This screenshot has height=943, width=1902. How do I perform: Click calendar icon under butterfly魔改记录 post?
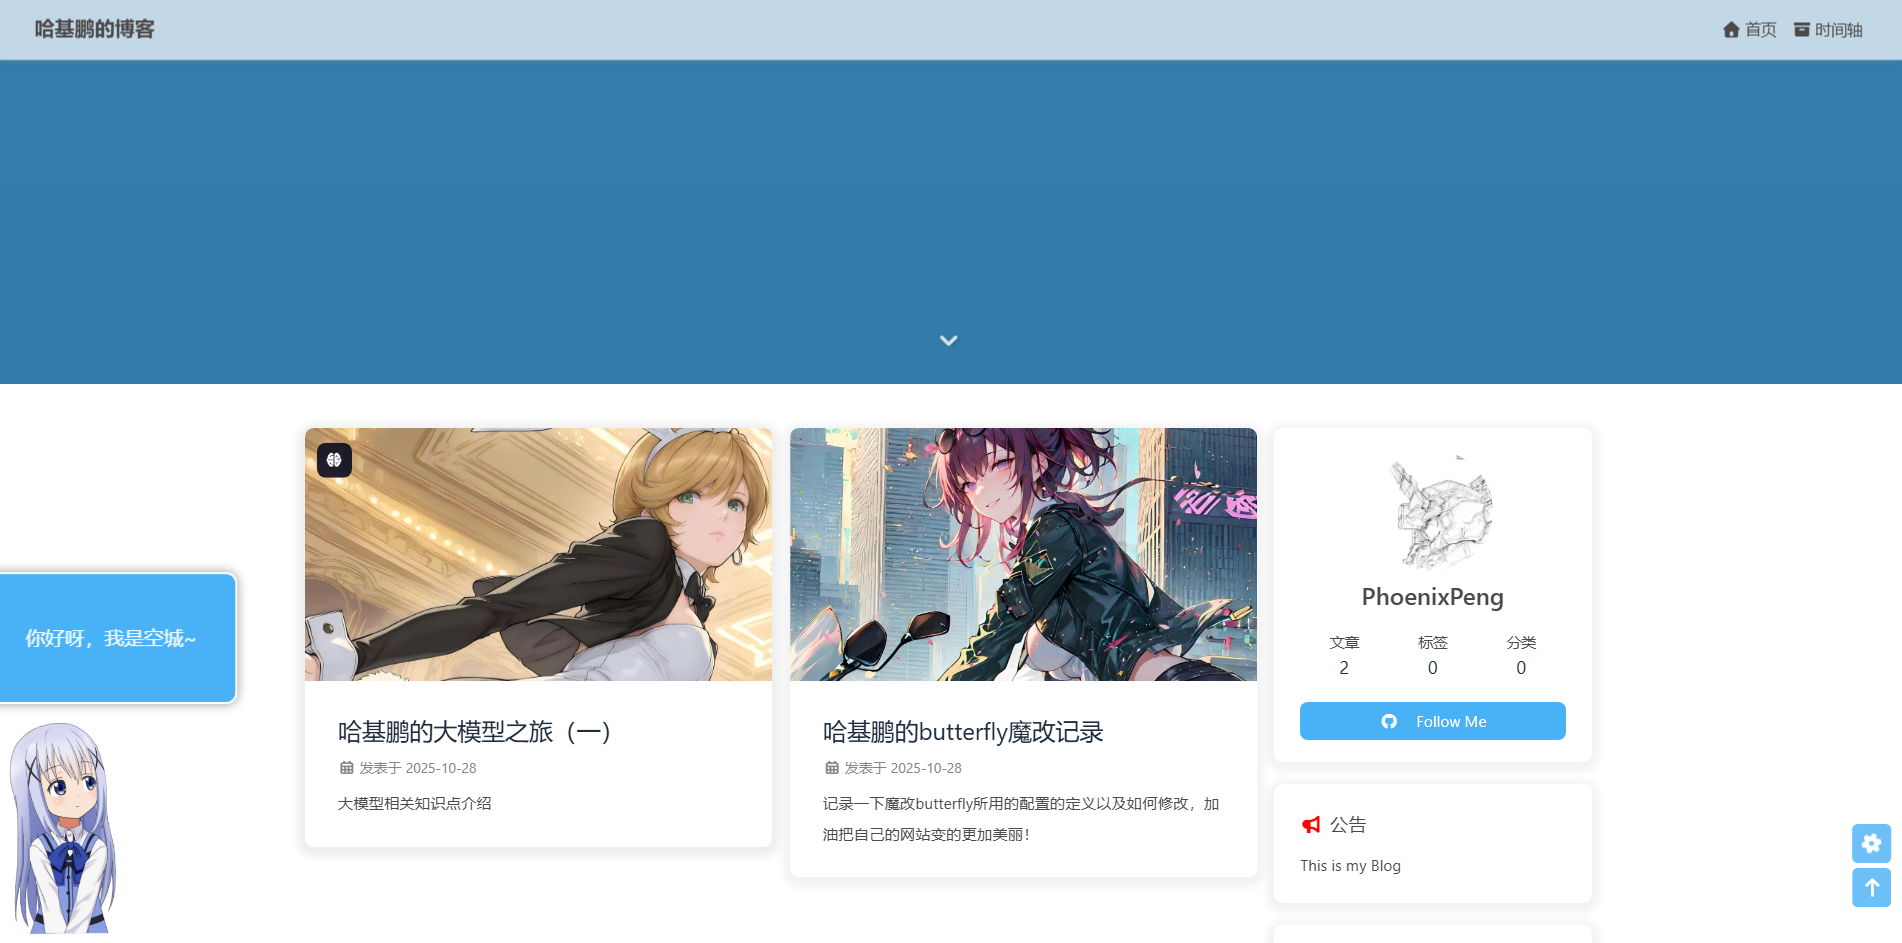pyautogui.click(x=832, y=768)
